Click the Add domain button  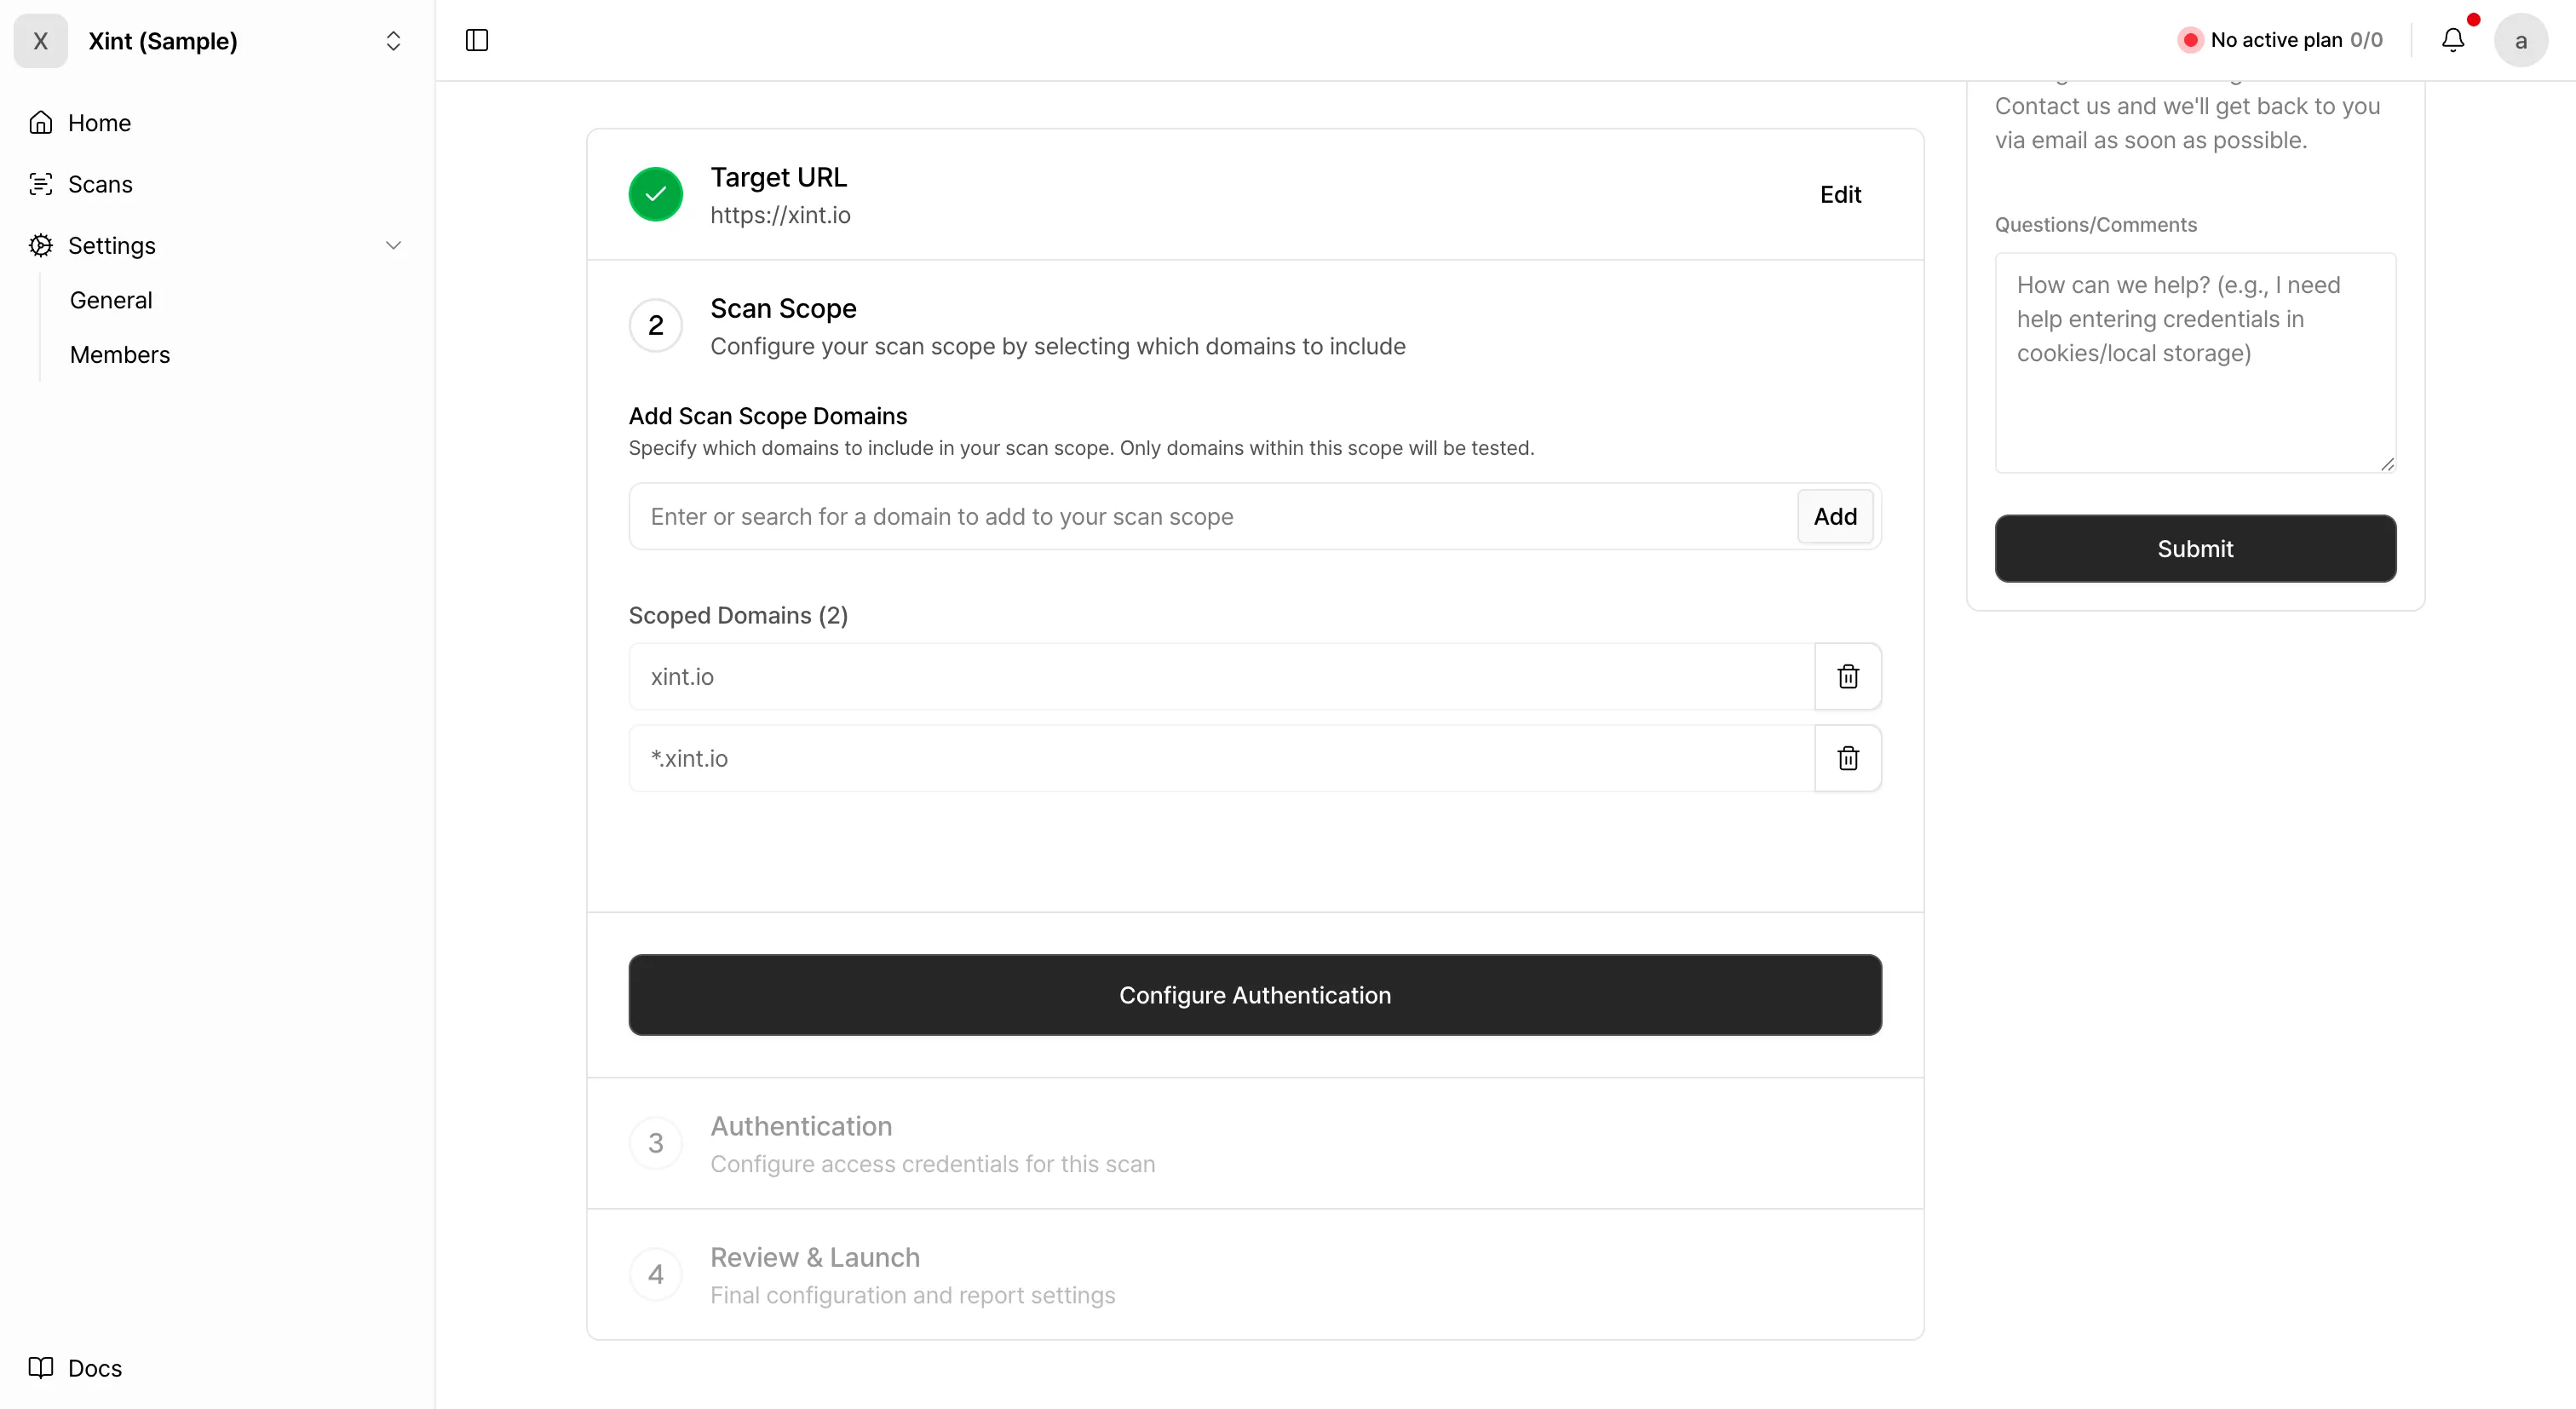pos(1834,517)
